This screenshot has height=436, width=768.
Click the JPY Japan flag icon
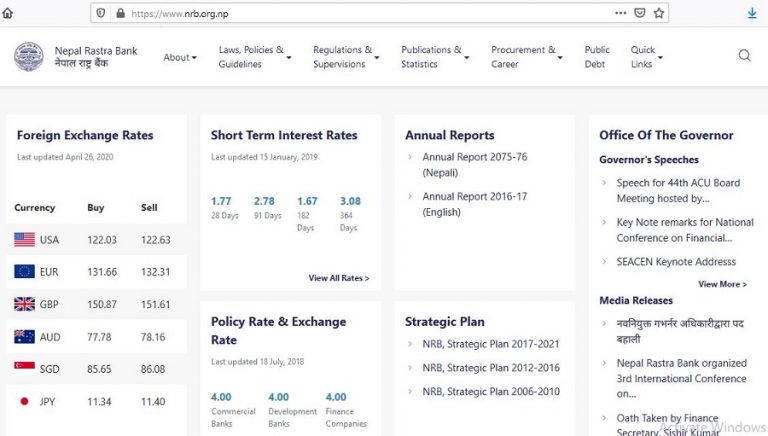click(x=25, y=402)
